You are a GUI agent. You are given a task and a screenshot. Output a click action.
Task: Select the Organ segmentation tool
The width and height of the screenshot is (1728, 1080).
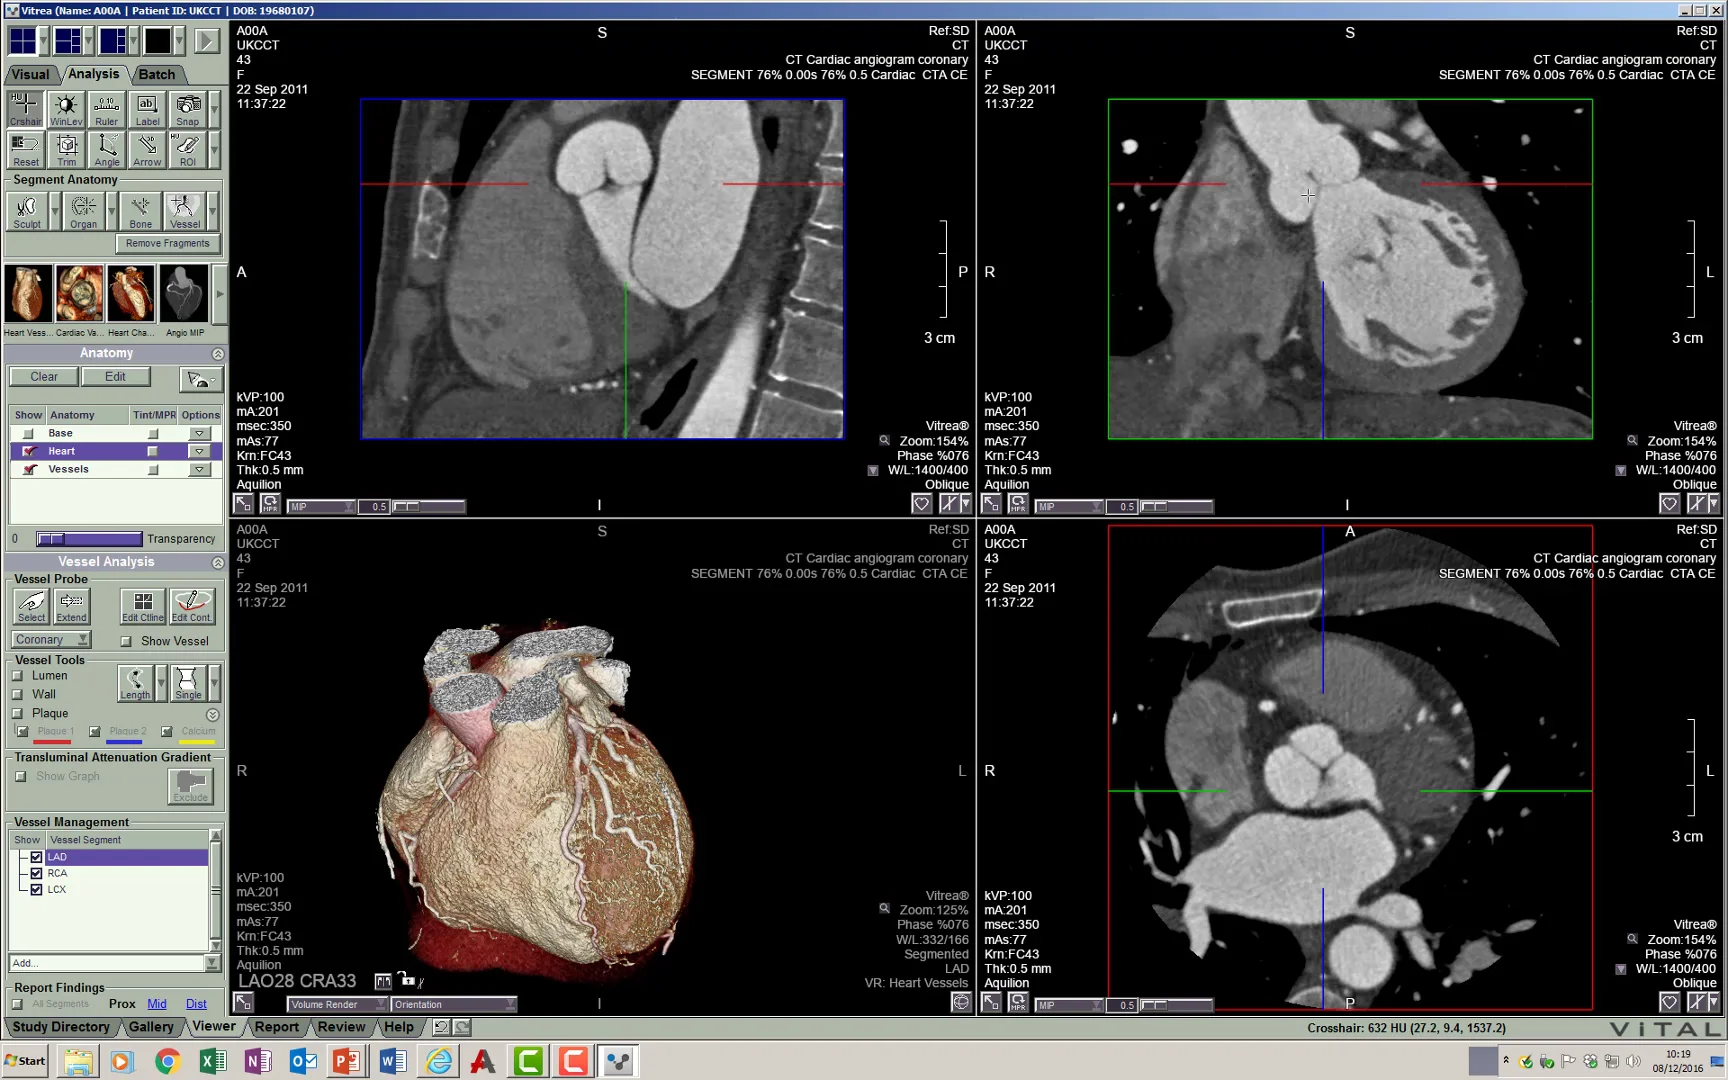84,211
